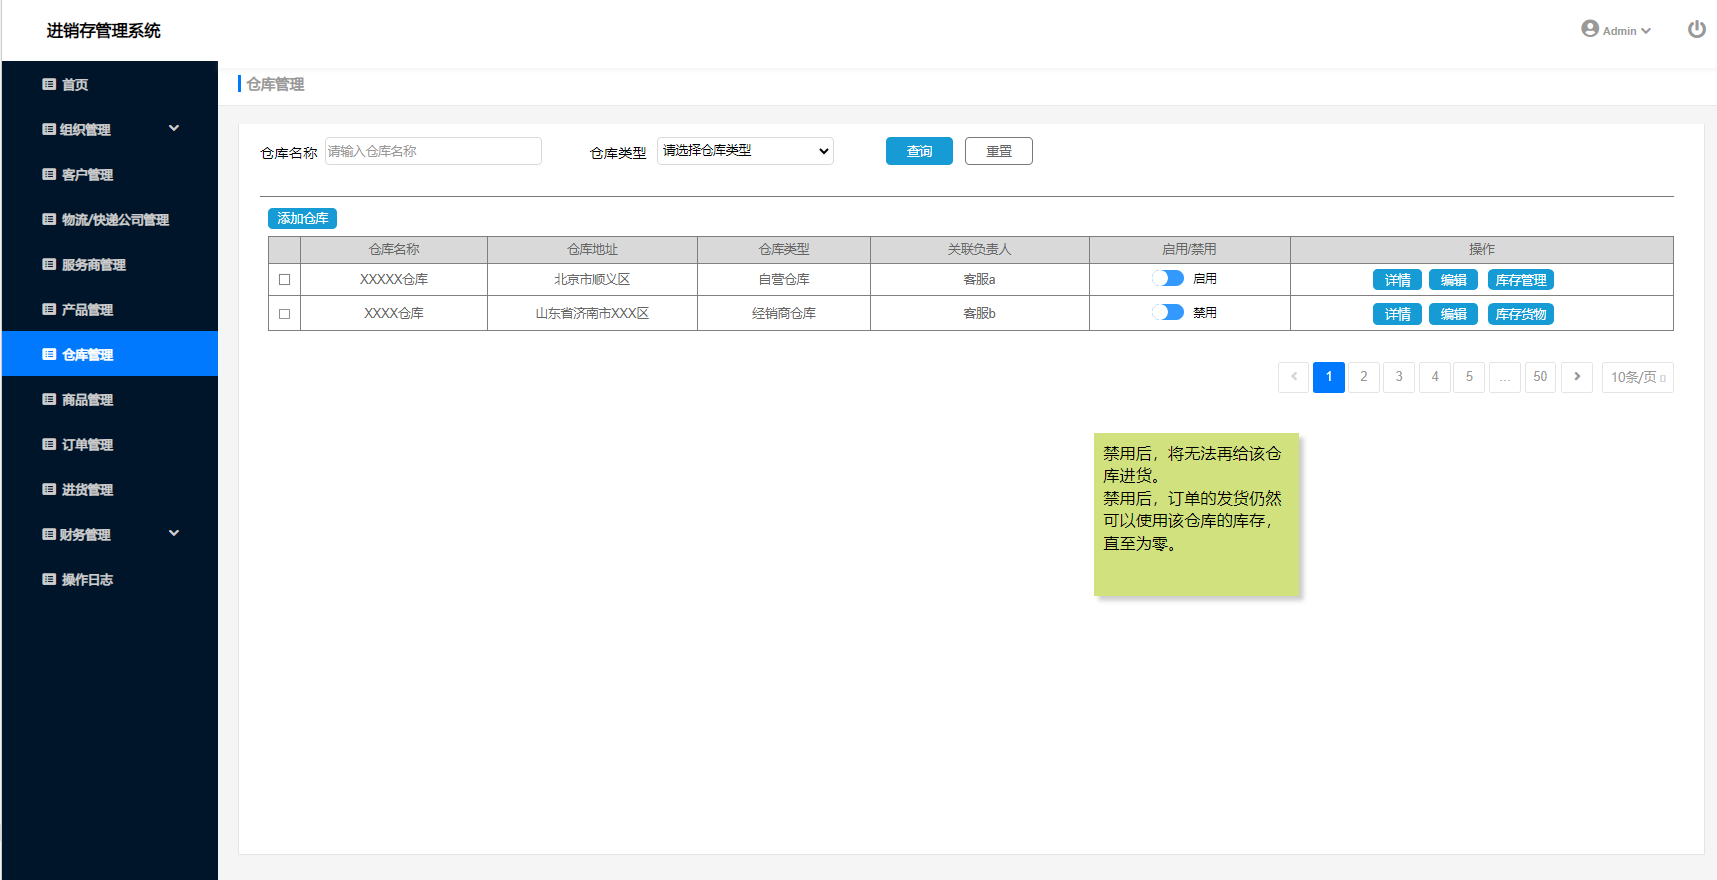Click the 查询 search button
Screen dimensions: 1717x880
919,151
